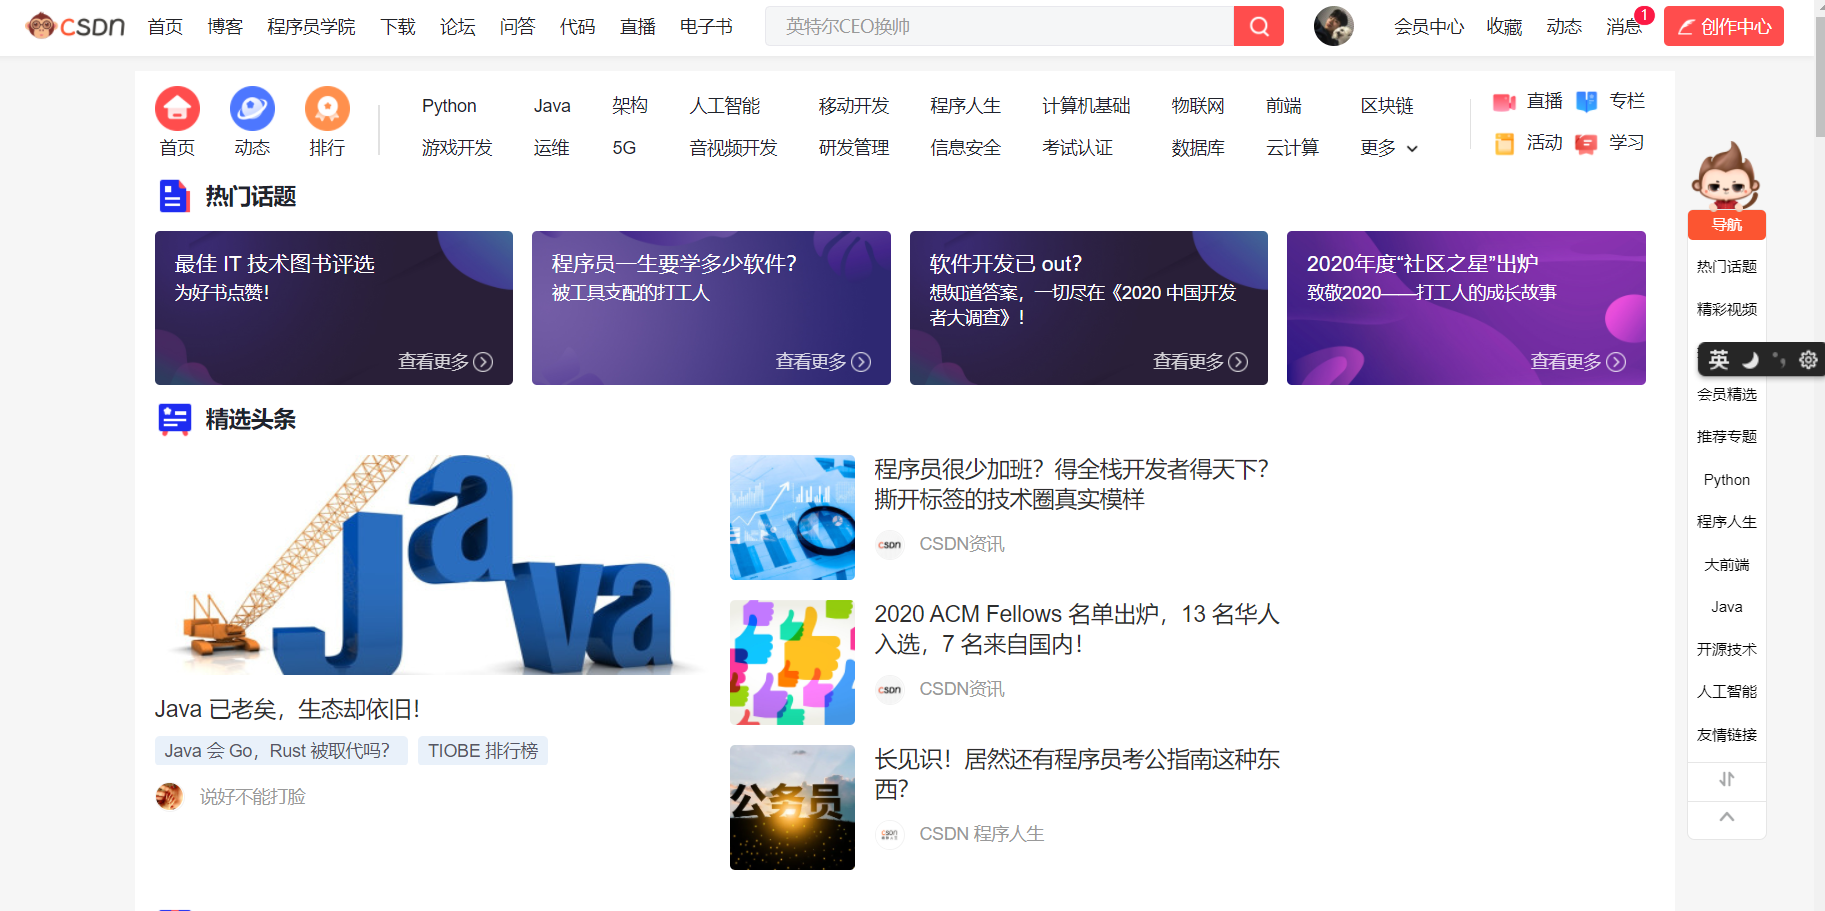The width and height of the screenshot is (1825, 911).
Task: Select the 游戏开发 category link
Action: click(x=457, y=148)
